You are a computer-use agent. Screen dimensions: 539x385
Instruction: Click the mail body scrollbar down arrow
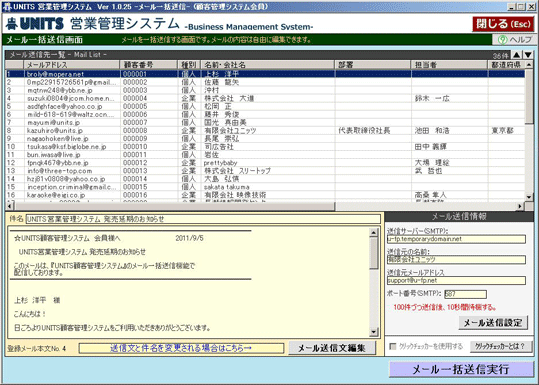click(x=374, y=332)
